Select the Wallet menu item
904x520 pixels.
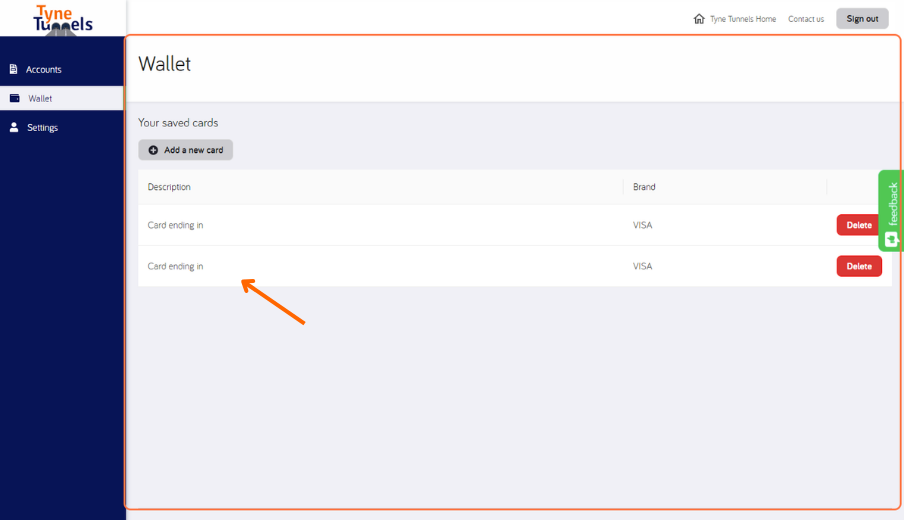point(62,98)
